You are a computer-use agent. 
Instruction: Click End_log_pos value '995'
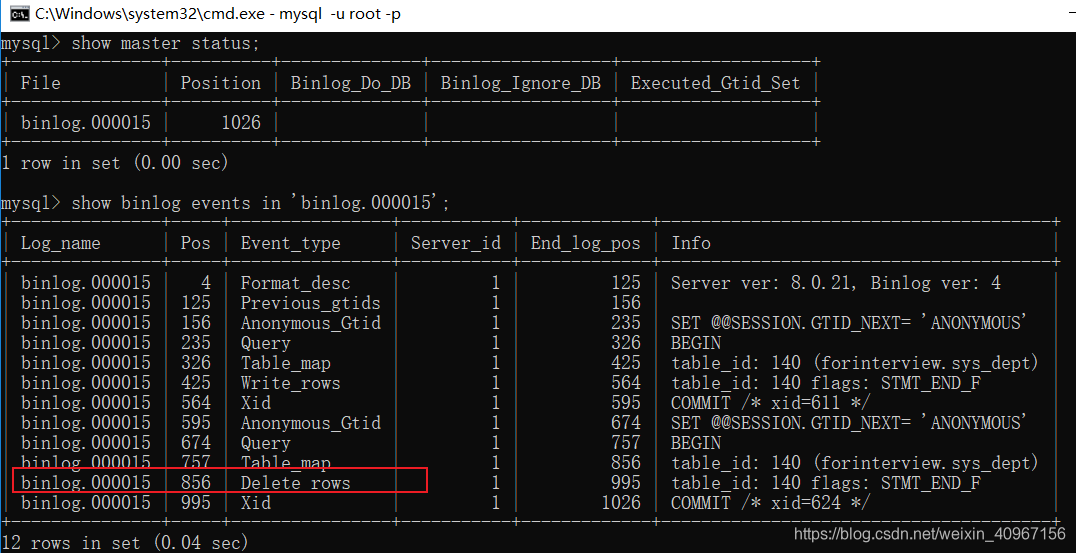[x=625, y=483]
